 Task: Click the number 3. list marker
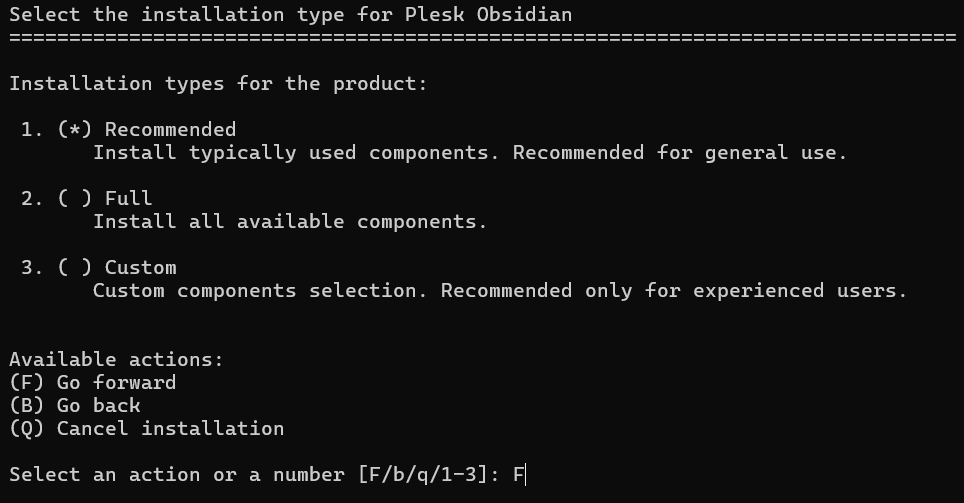coord(32,267)
